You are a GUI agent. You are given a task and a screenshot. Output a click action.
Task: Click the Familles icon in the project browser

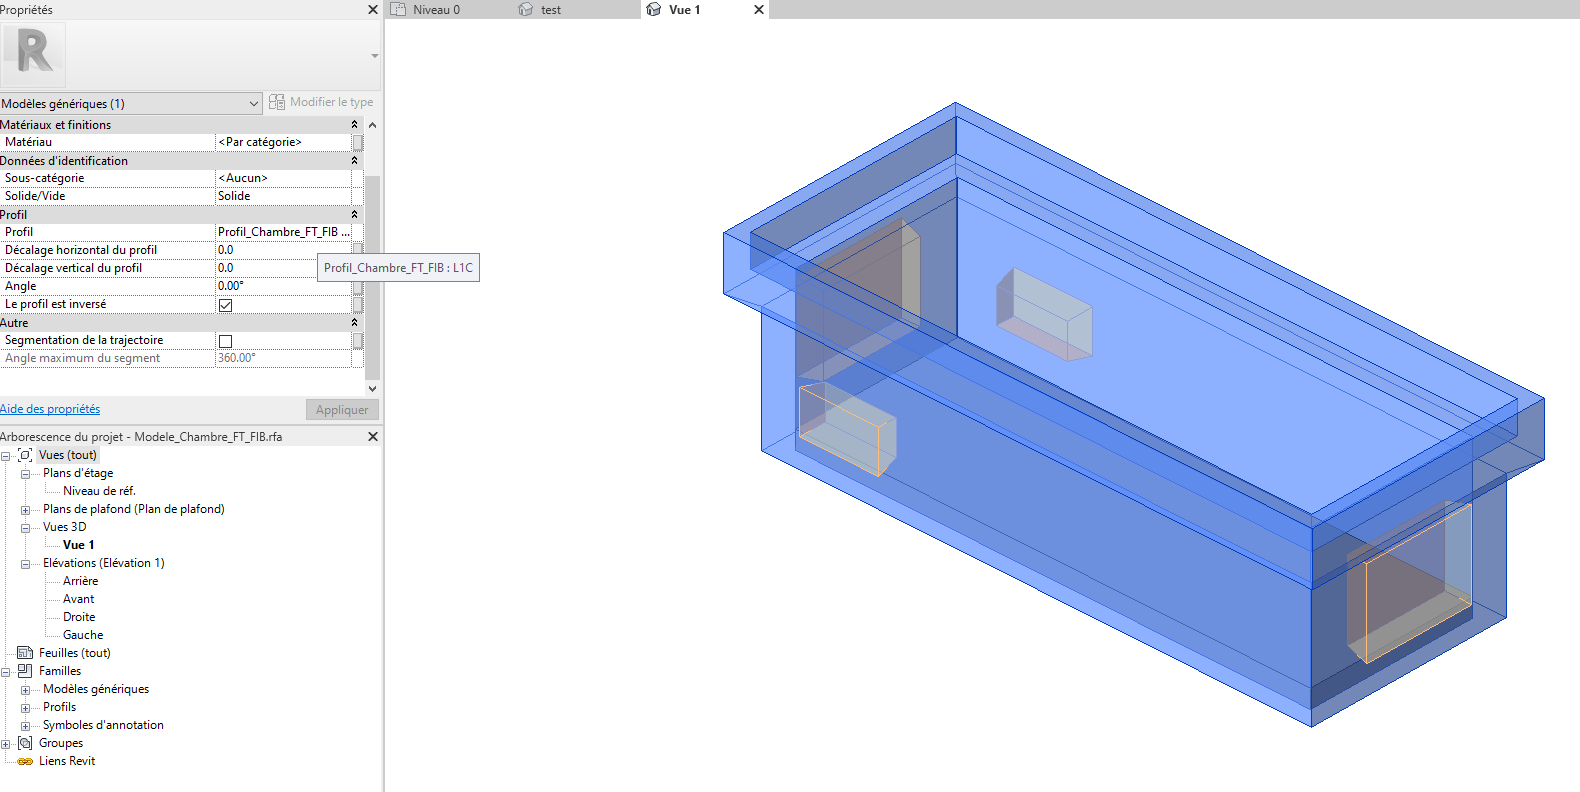pos(25,671)
